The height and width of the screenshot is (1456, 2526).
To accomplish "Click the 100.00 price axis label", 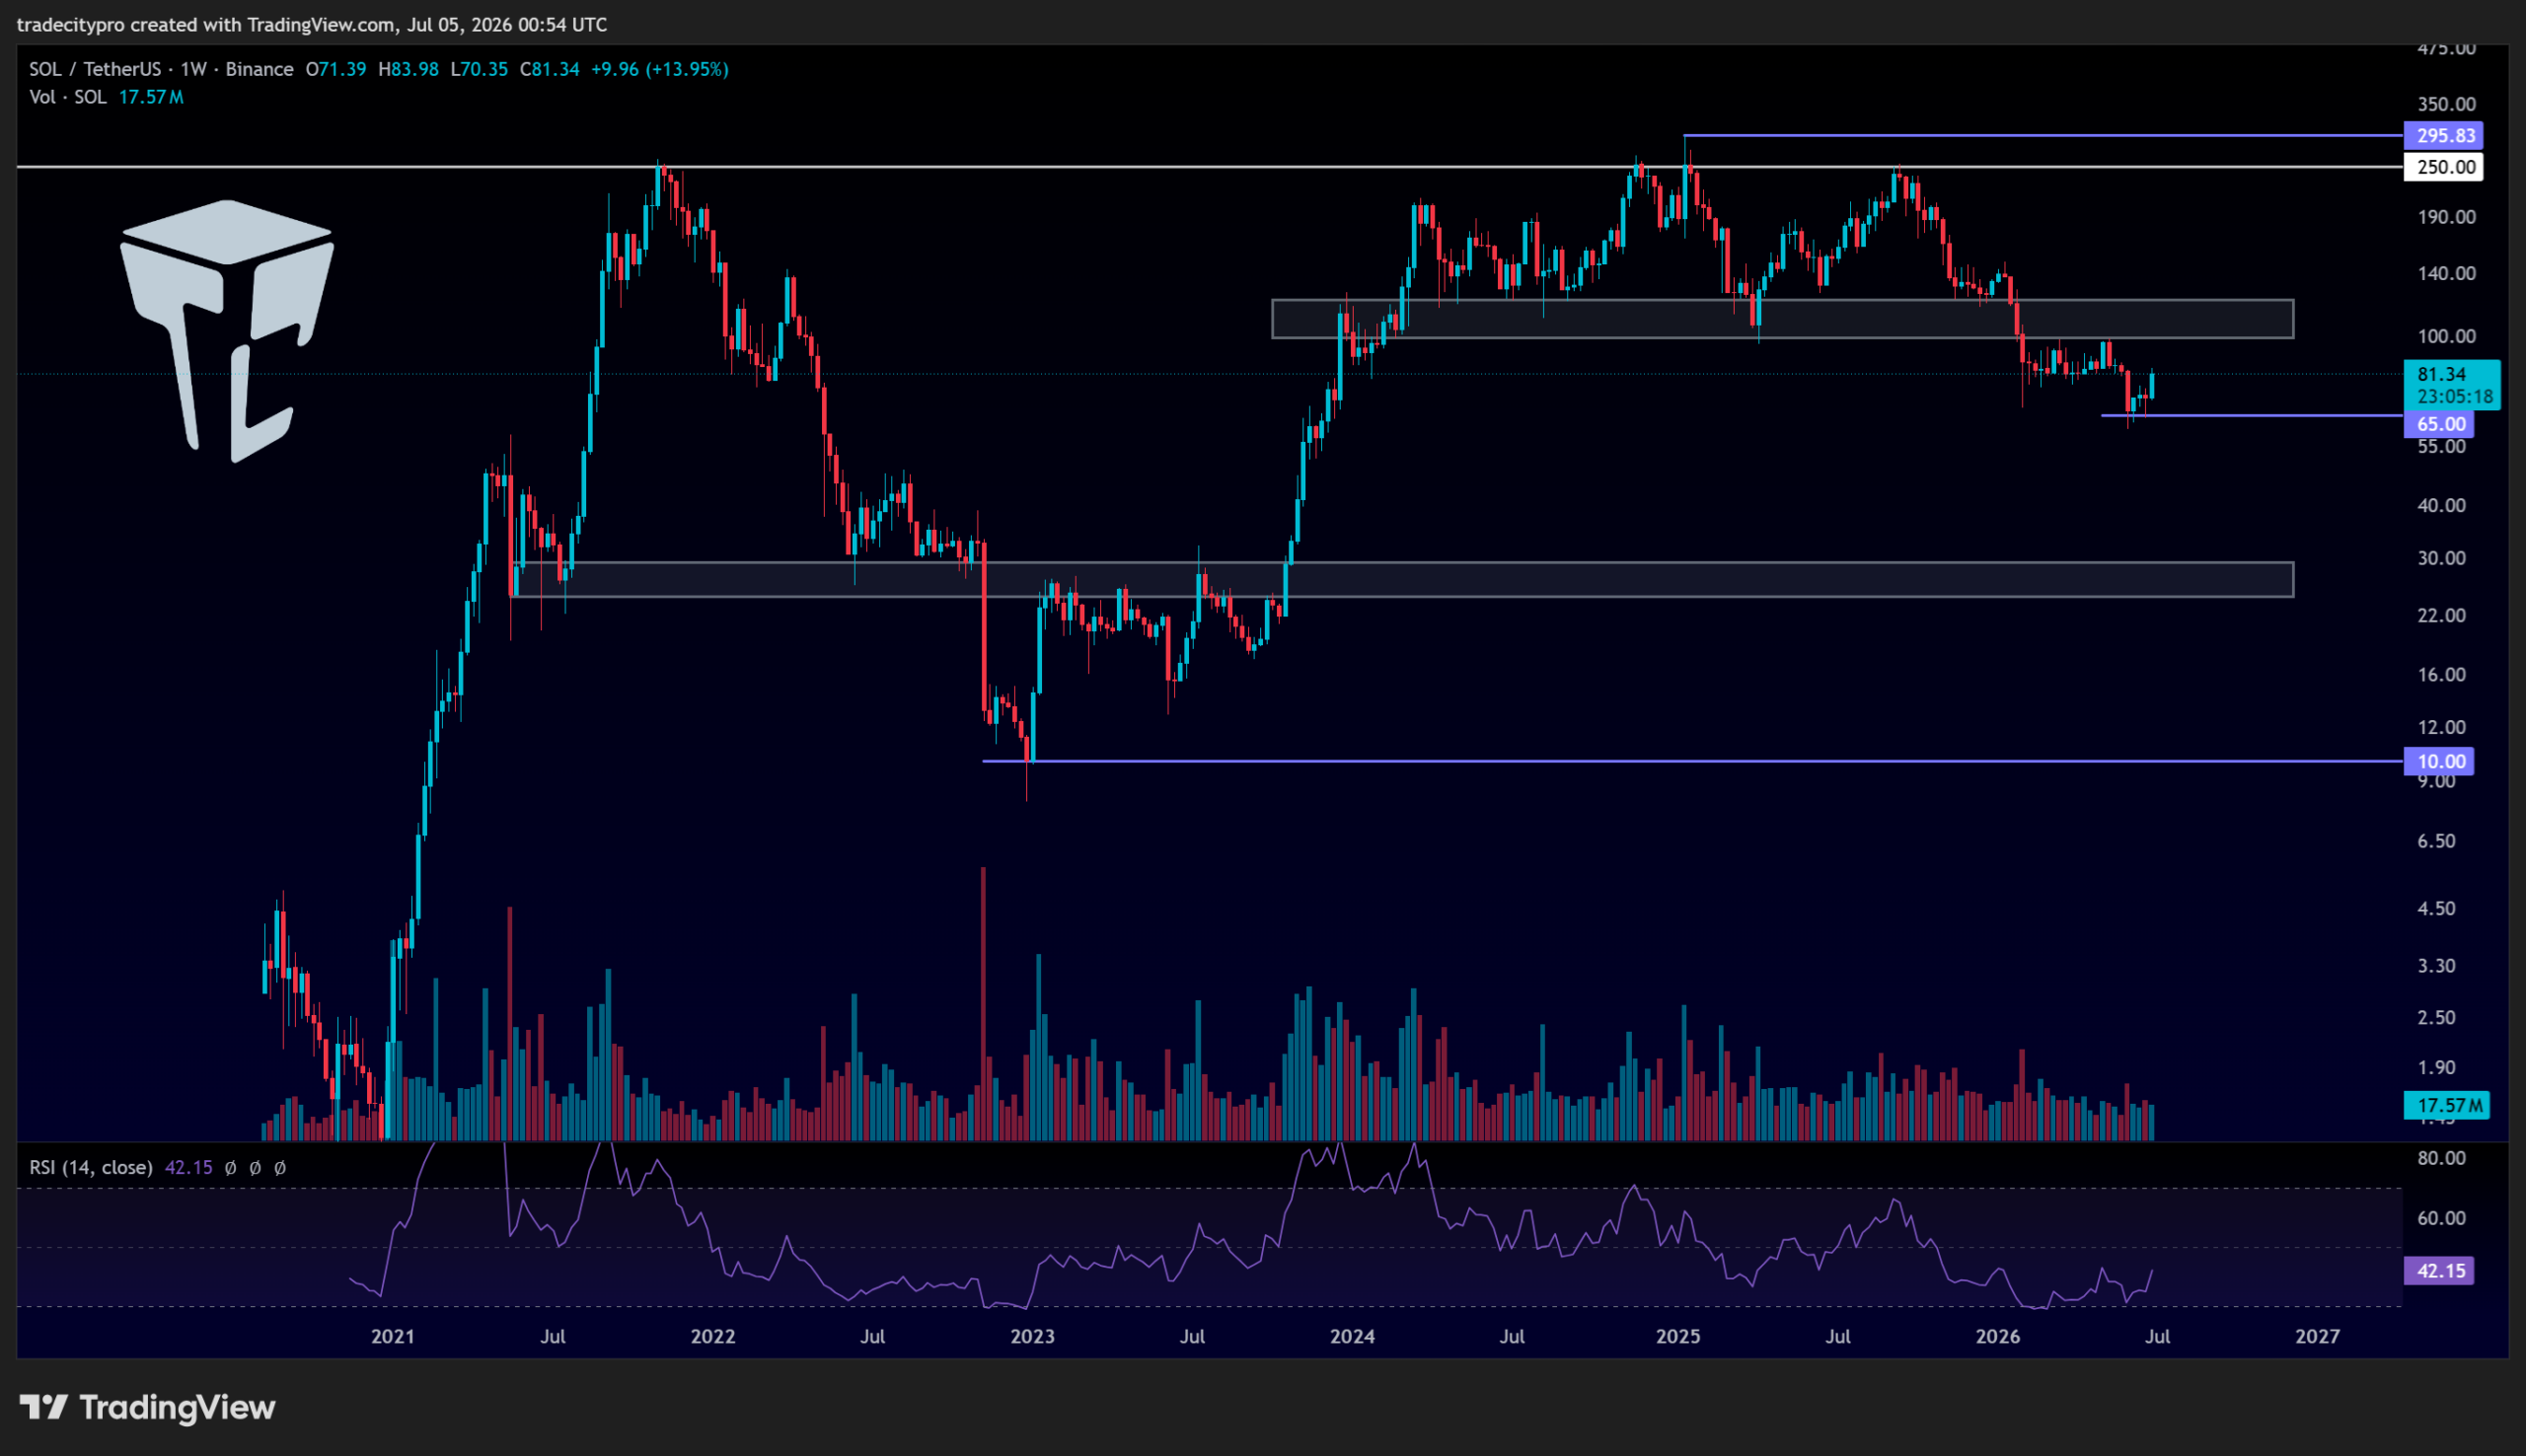I will tap(2446, 336).
